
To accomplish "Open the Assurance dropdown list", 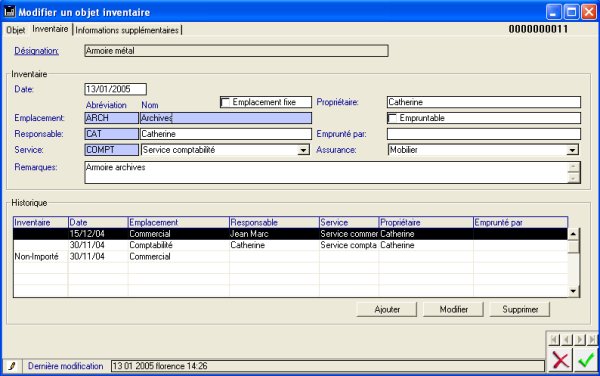I will 572,150.
